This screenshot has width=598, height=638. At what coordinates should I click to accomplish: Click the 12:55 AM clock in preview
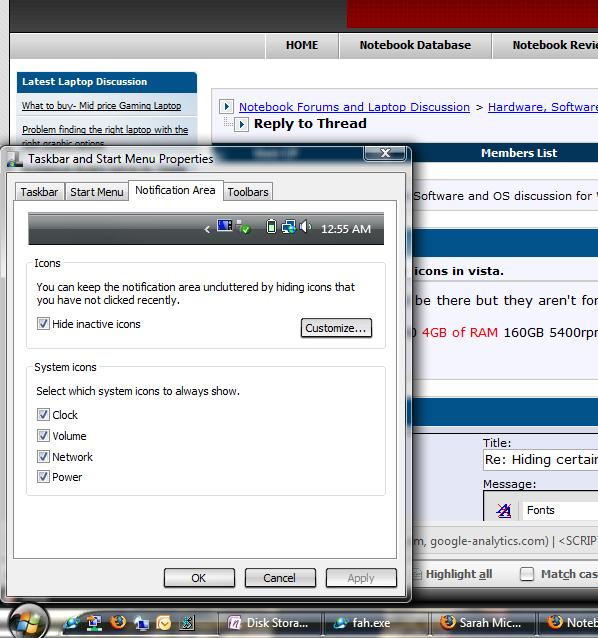pos(346,229)
